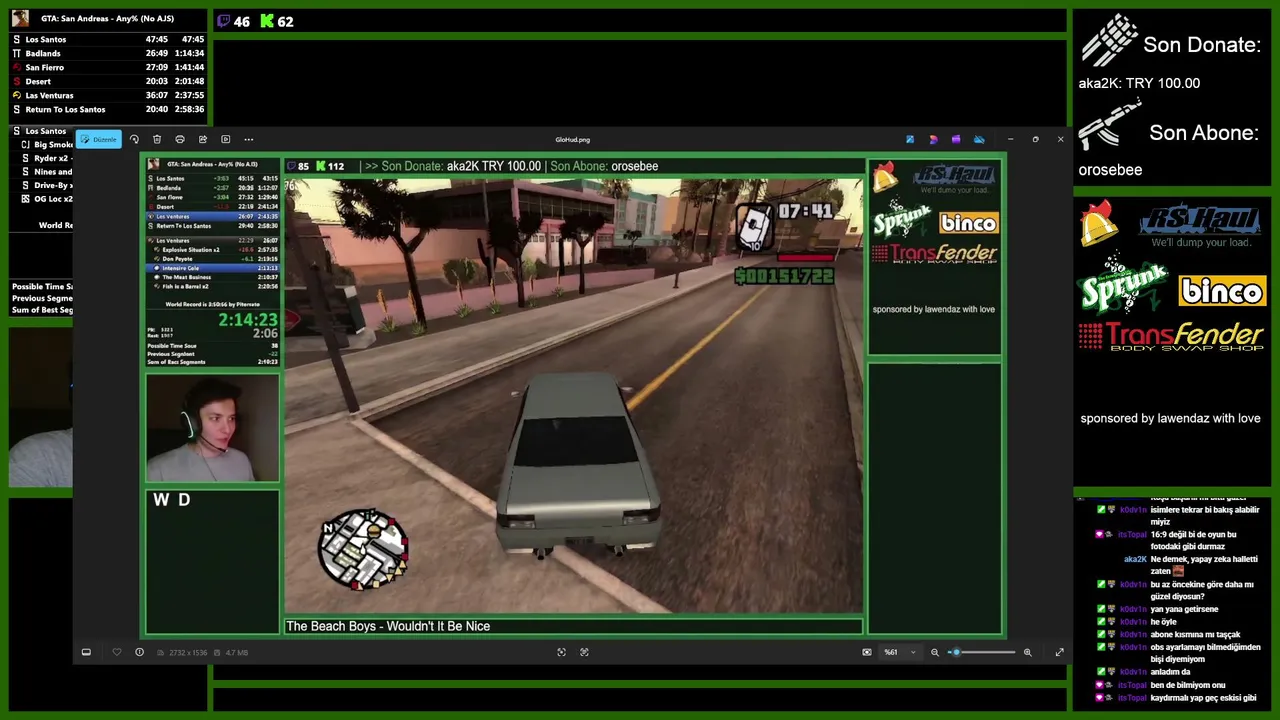
Task: Click the 2:14:23 timer in the image
Action: click(x=247, y=320)
